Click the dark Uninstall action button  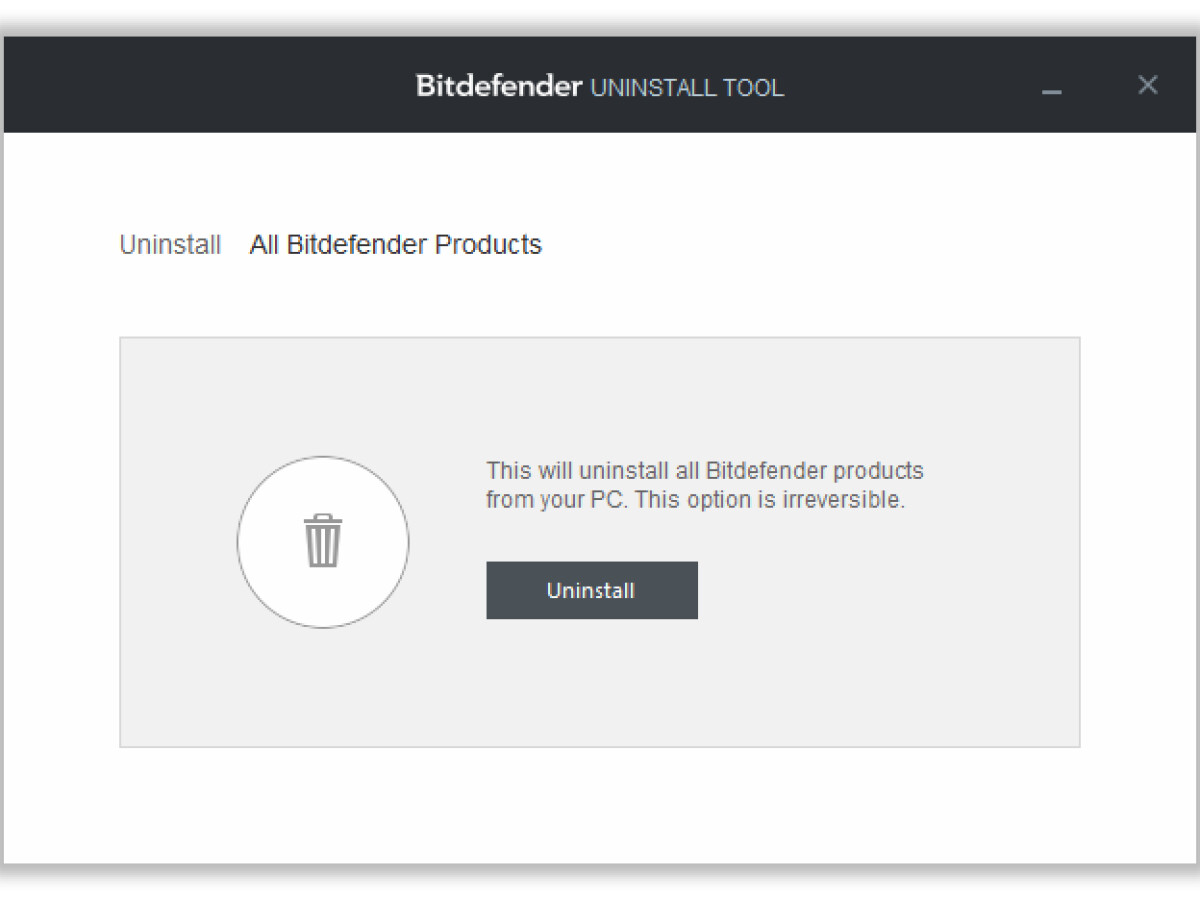tap(591, 590)
